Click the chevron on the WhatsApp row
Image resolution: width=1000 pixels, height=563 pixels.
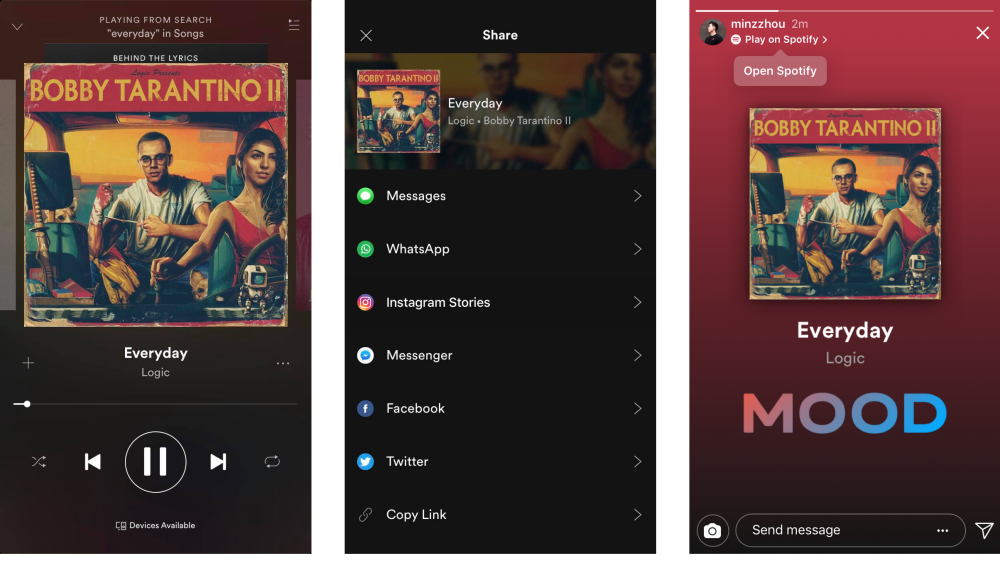[637, 249]
